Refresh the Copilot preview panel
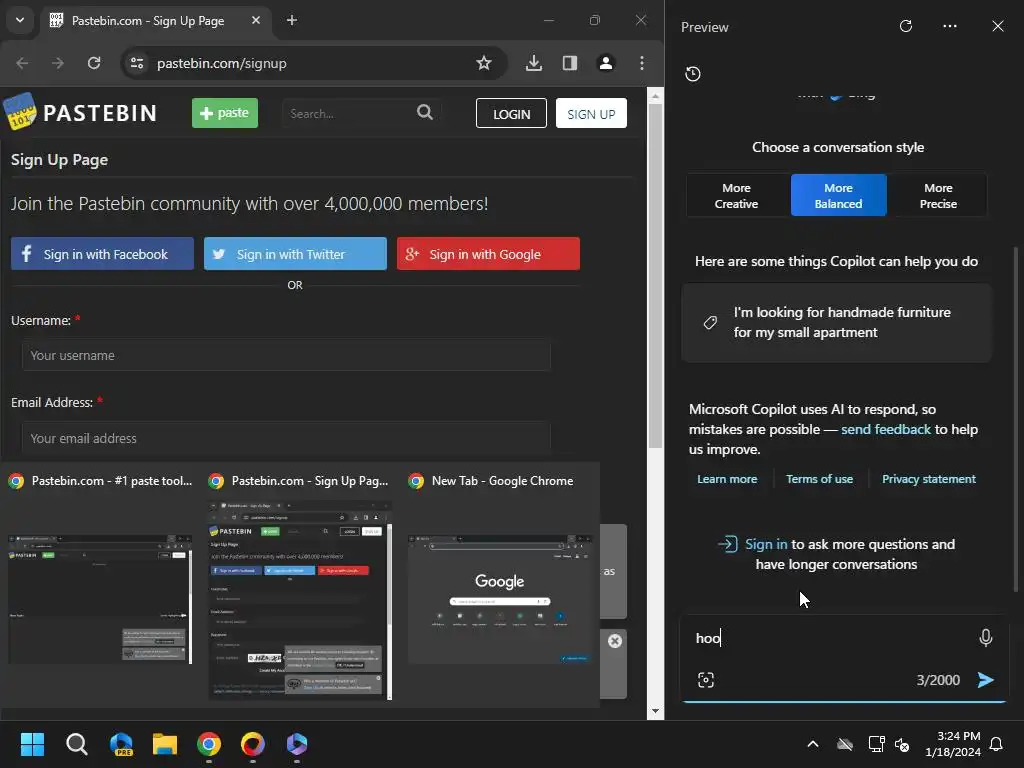This screenshot has width=1024, height=768. tap(906, 26)
